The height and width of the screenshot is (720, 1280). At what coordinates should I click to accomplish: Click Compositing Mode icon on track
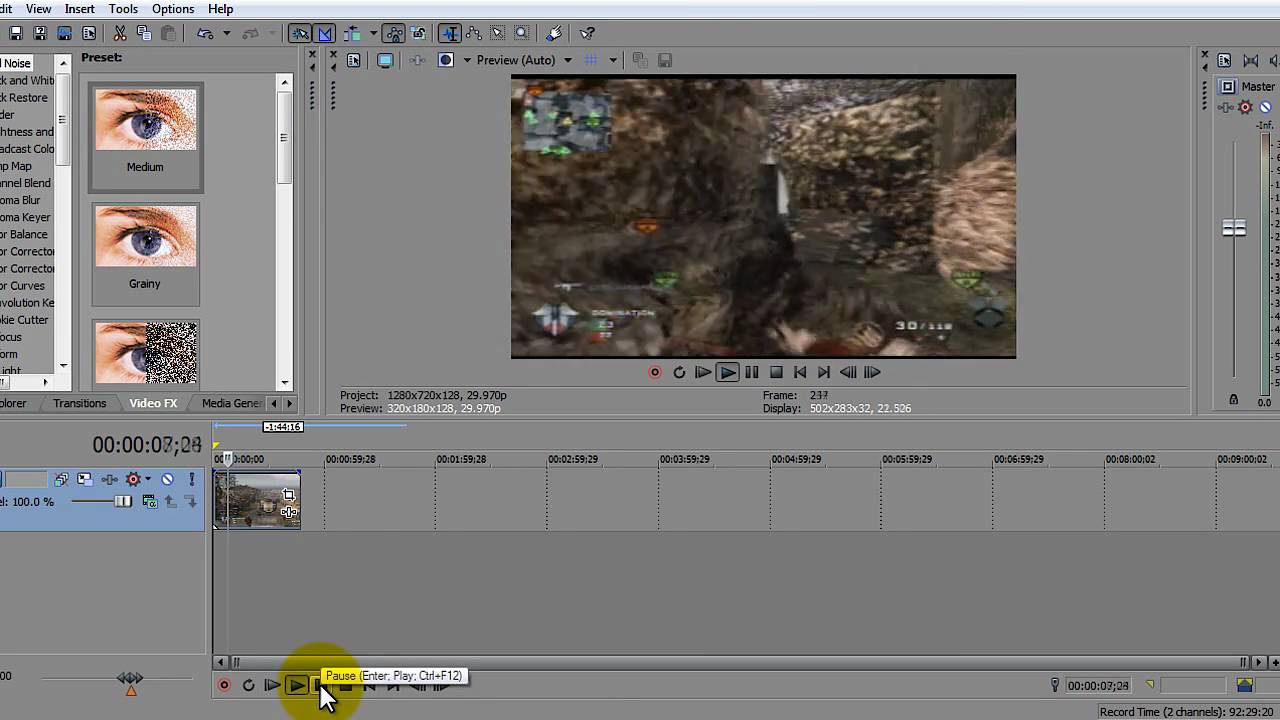[x=150, y=501]
